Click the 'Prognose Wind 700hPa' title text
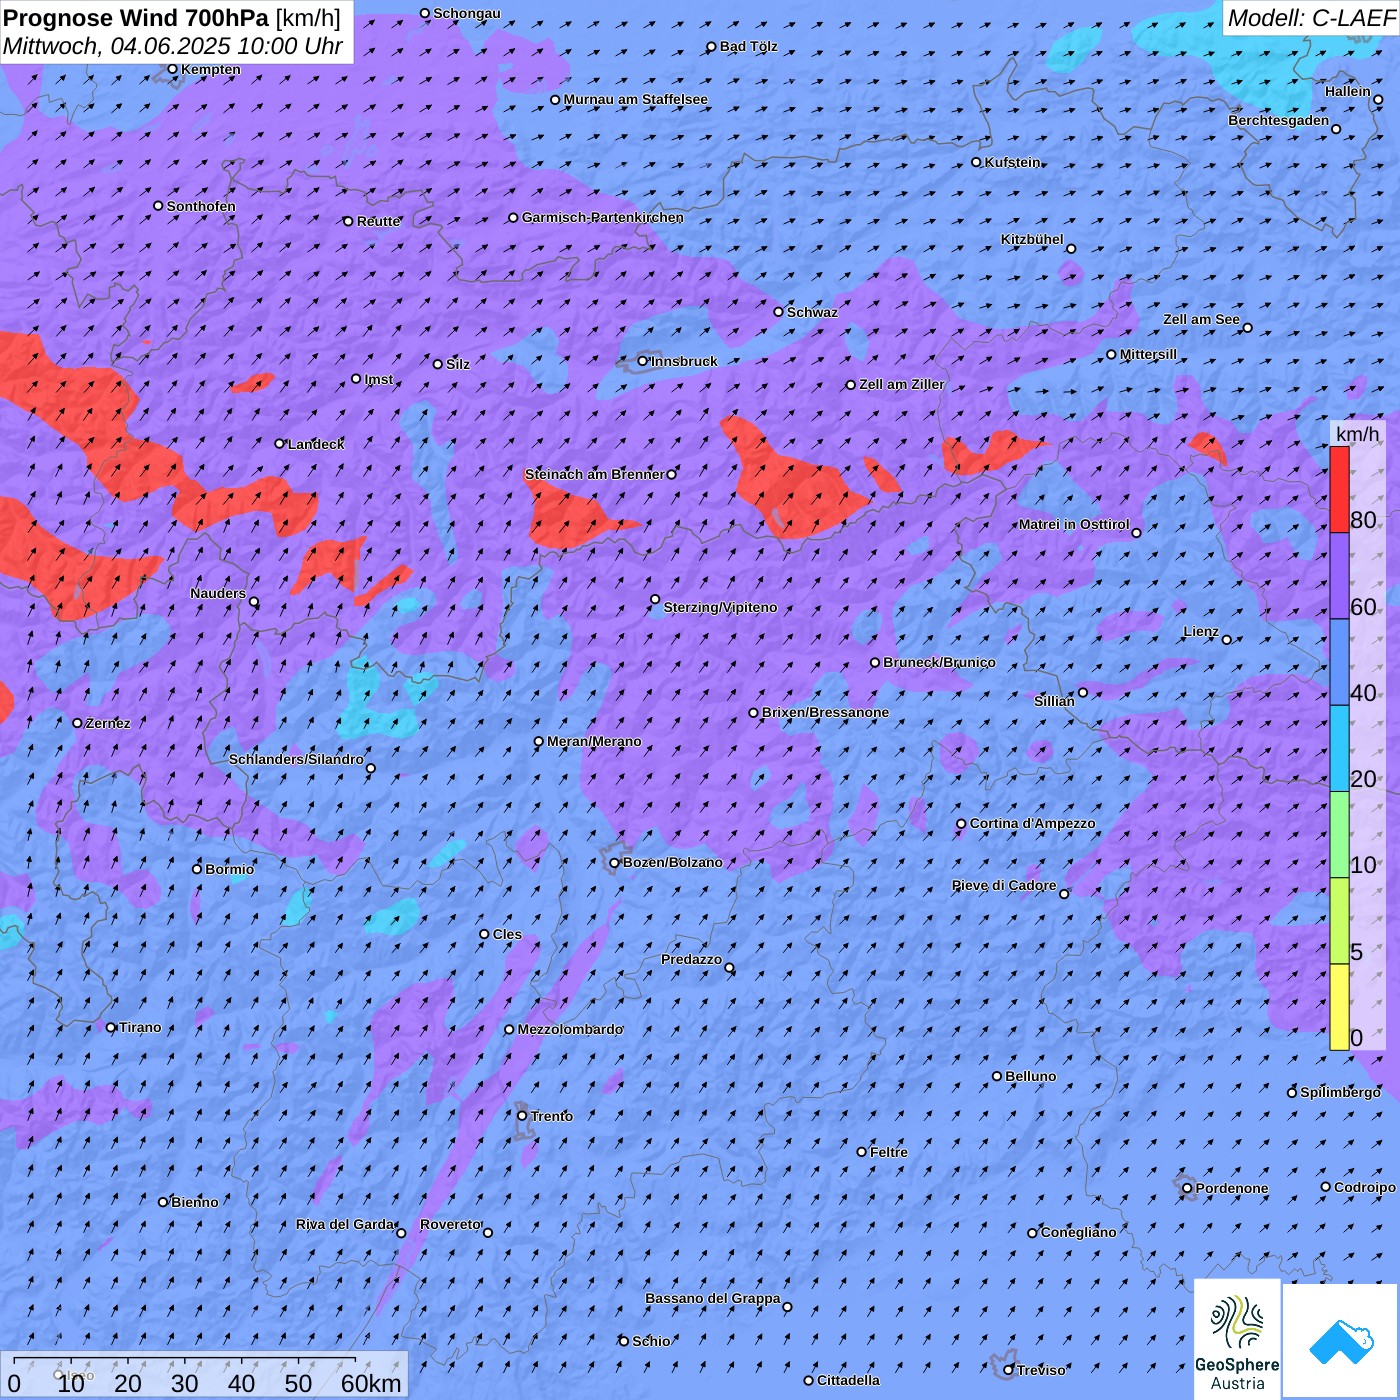 pos(136,18)
